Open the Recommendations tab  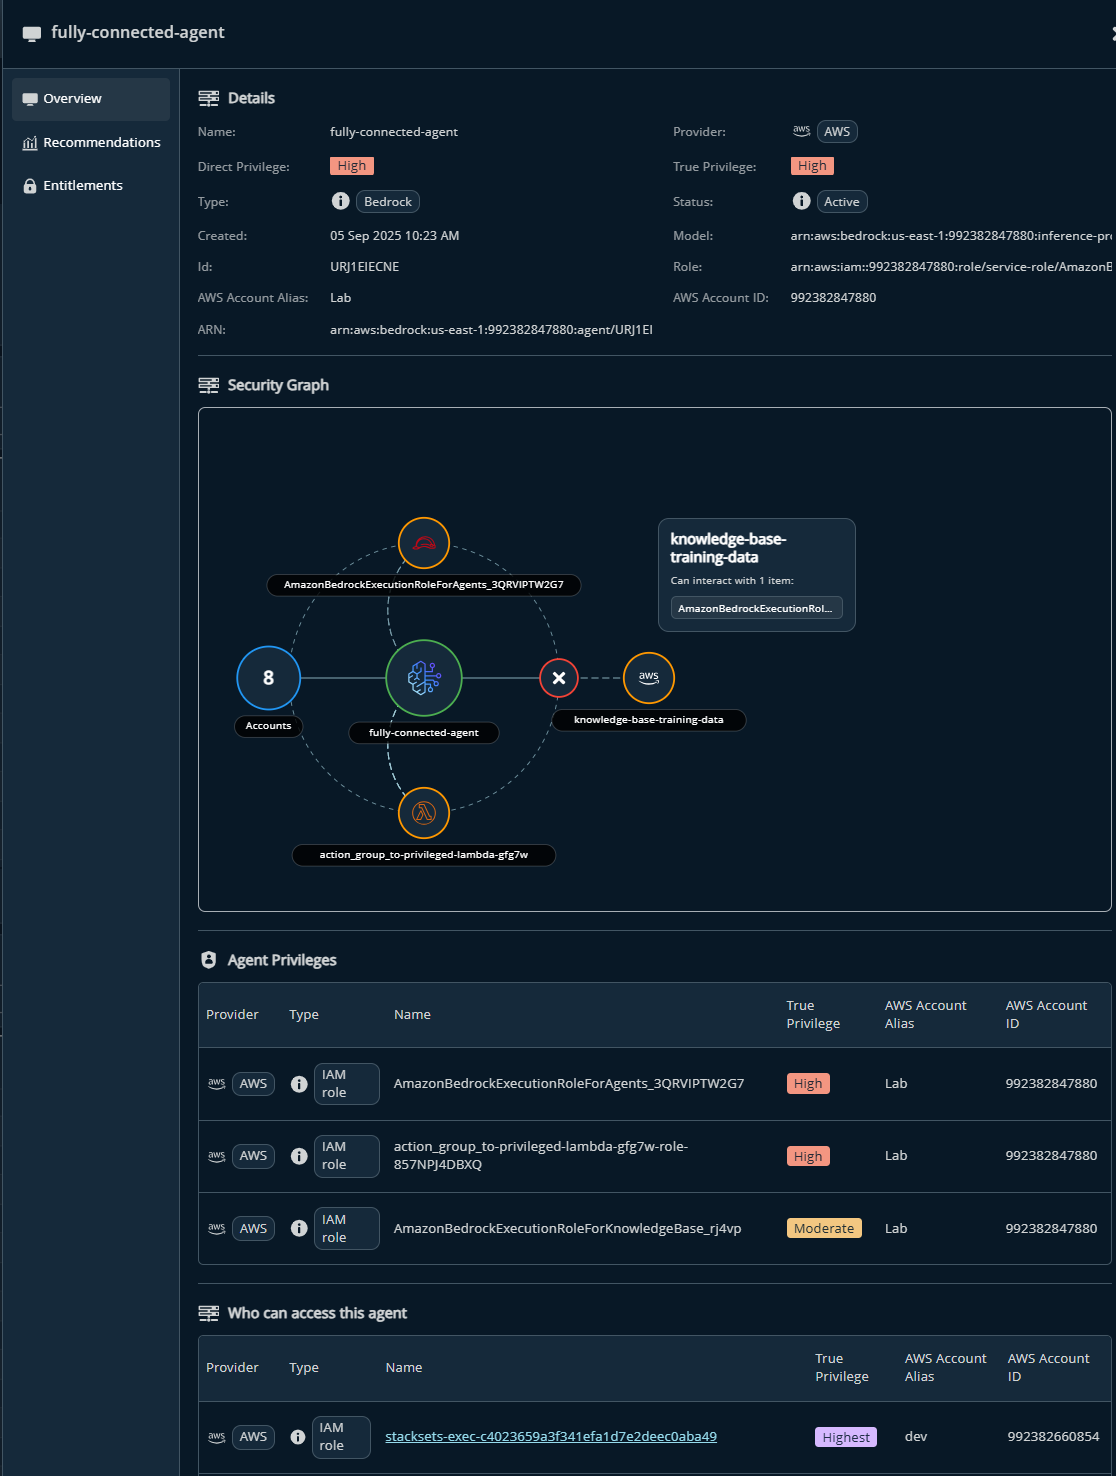click(x=90, y=143)
